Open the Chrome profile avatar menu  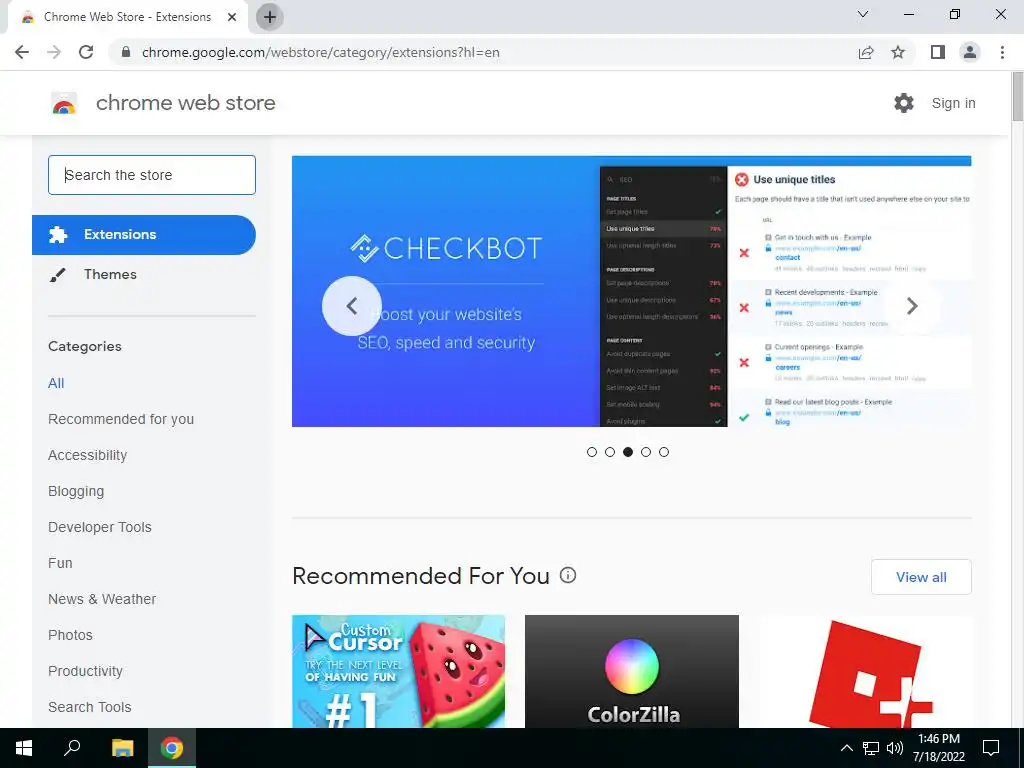pyautogui.click(x=970, y=52)
